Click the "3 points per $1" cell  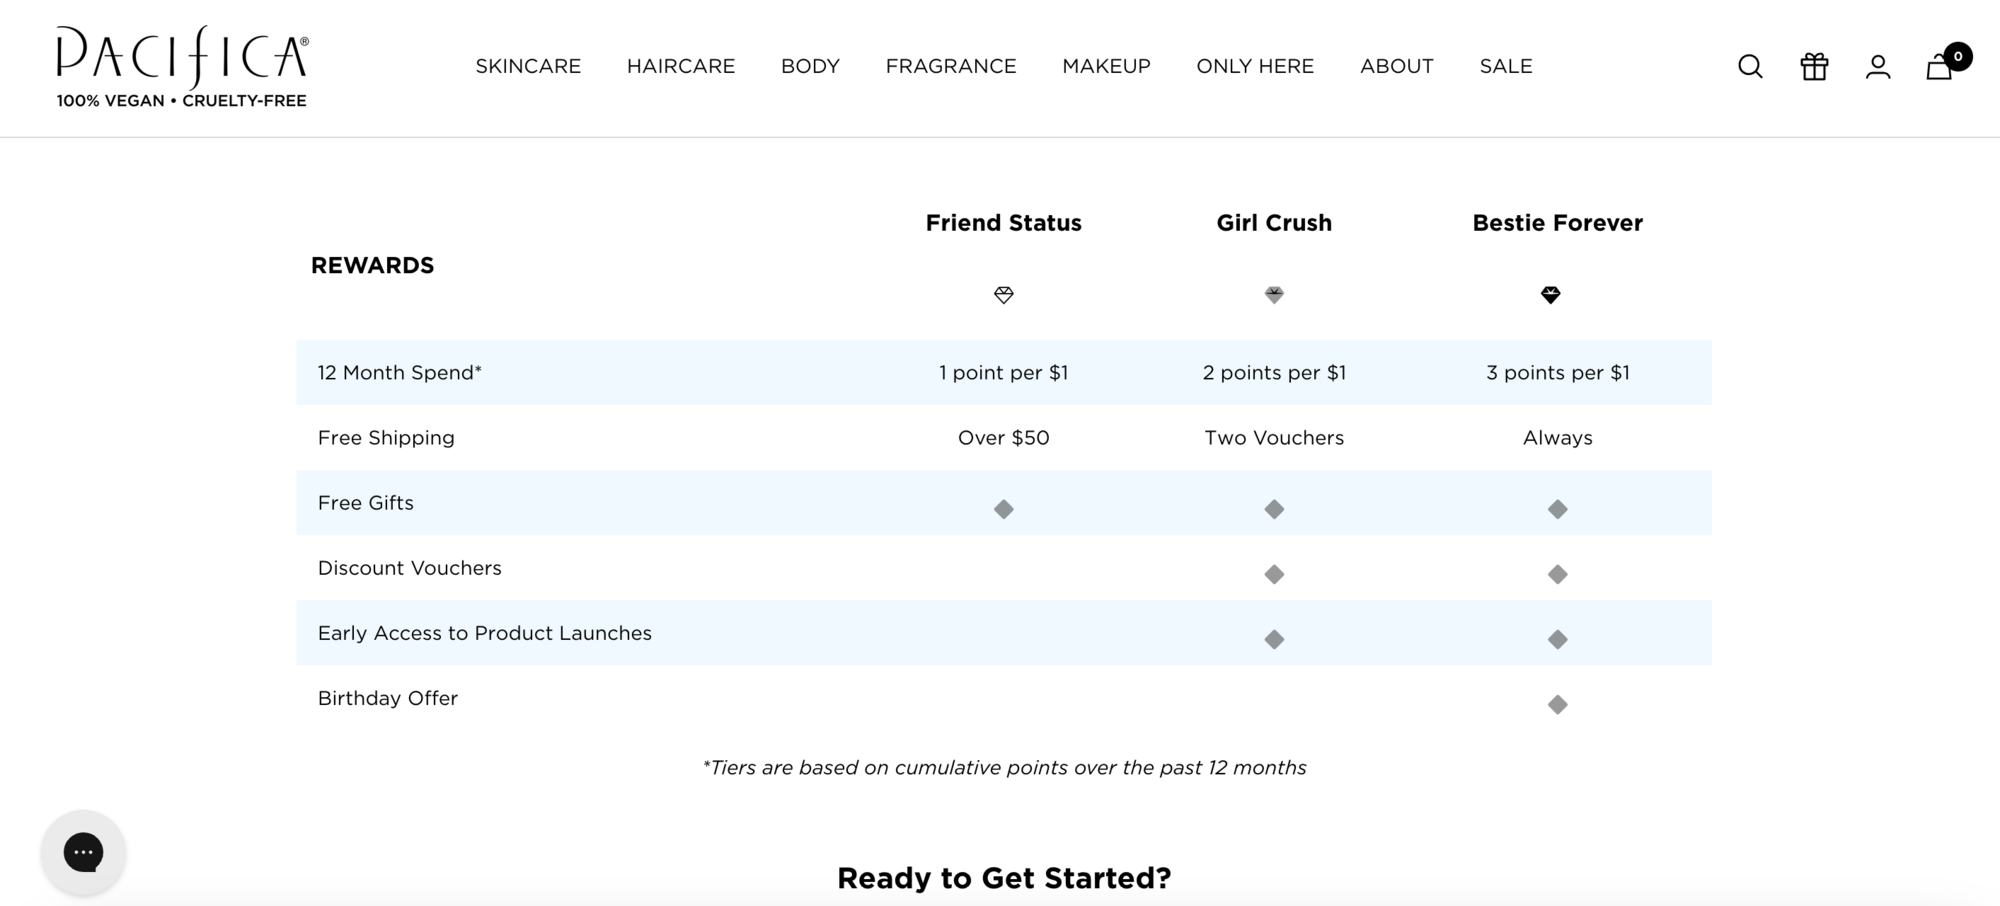(x=1558, y=373)
